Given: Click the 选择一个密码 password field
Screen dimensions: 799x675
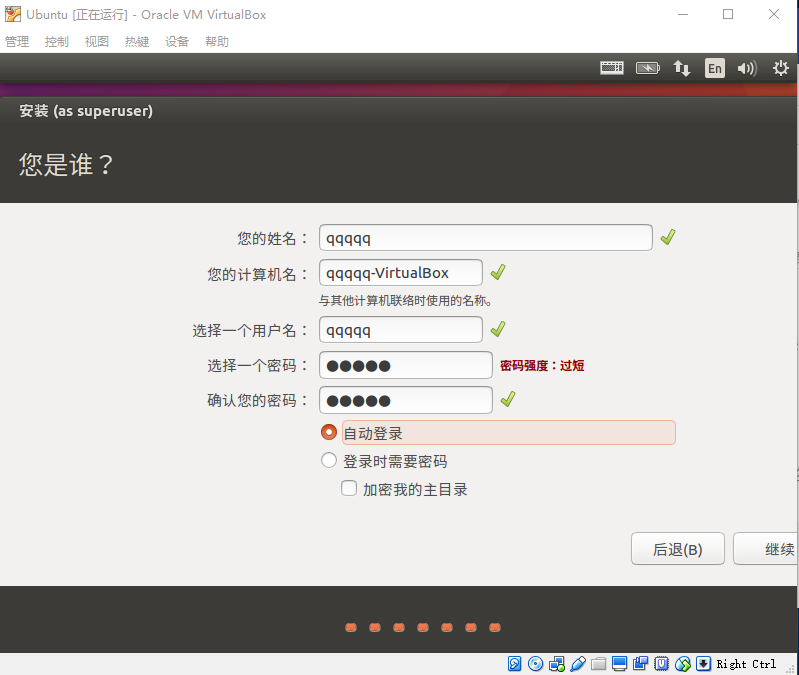Looking at the screenshot, I should point(406,365).
